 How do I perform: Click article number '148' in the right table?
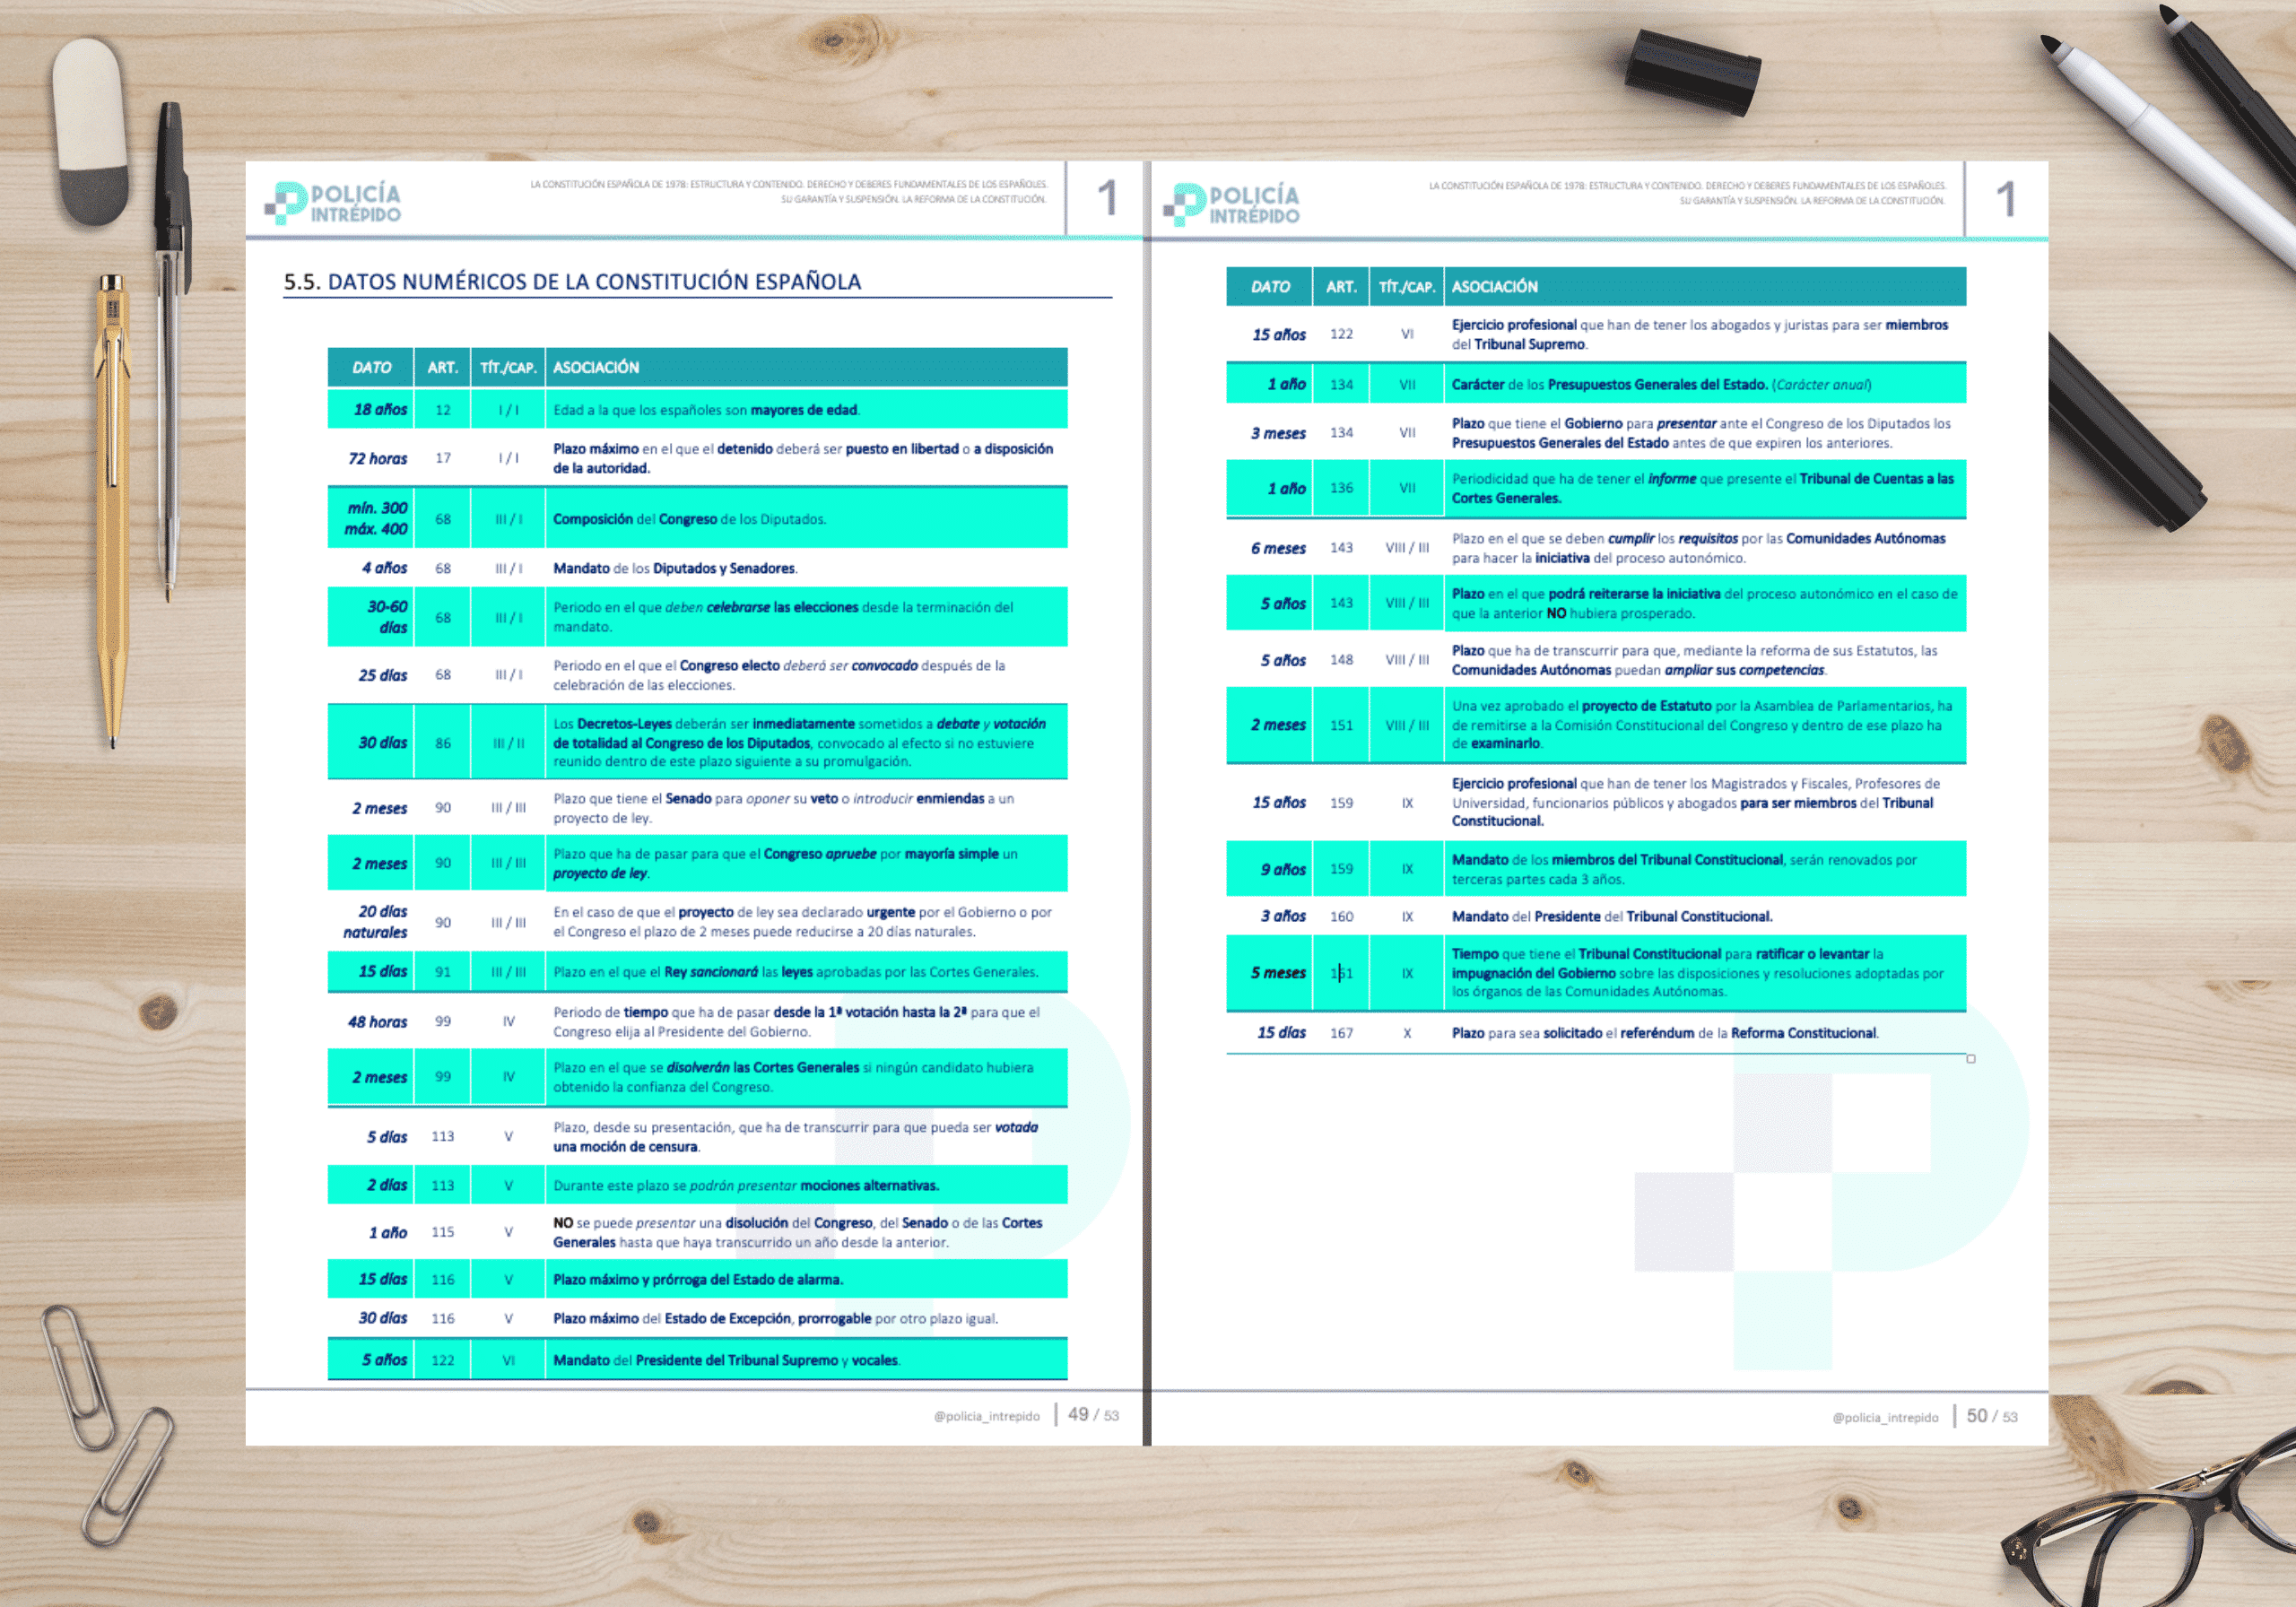1341,660
